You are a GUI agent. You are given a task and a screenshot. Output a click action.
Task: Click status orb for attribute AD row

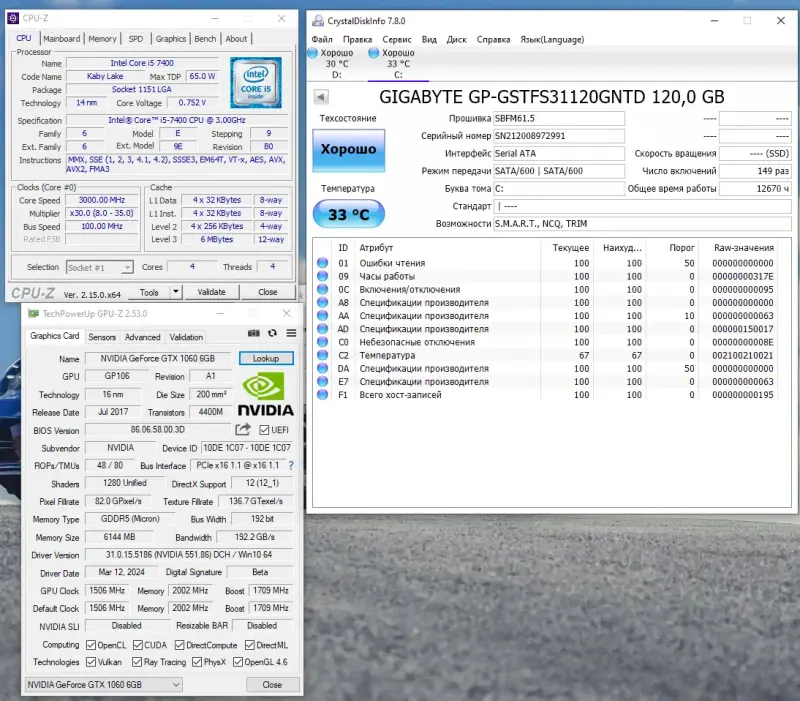pos(322,329)
